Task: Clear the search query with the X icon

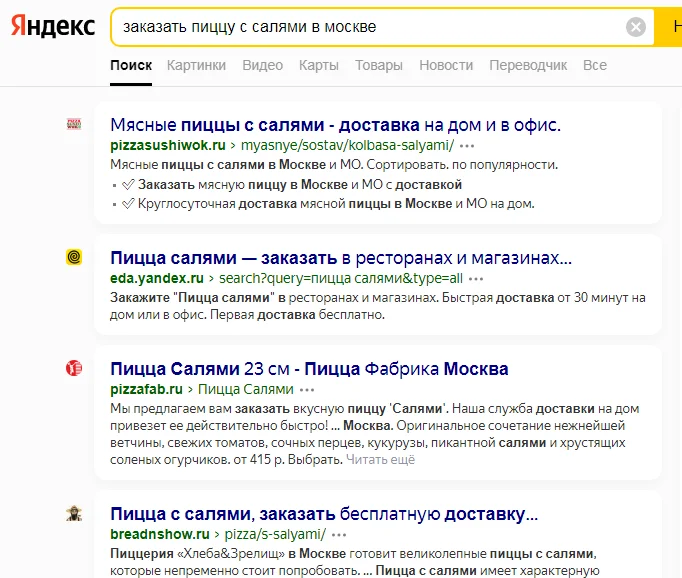Action: (x=635, y=27)
